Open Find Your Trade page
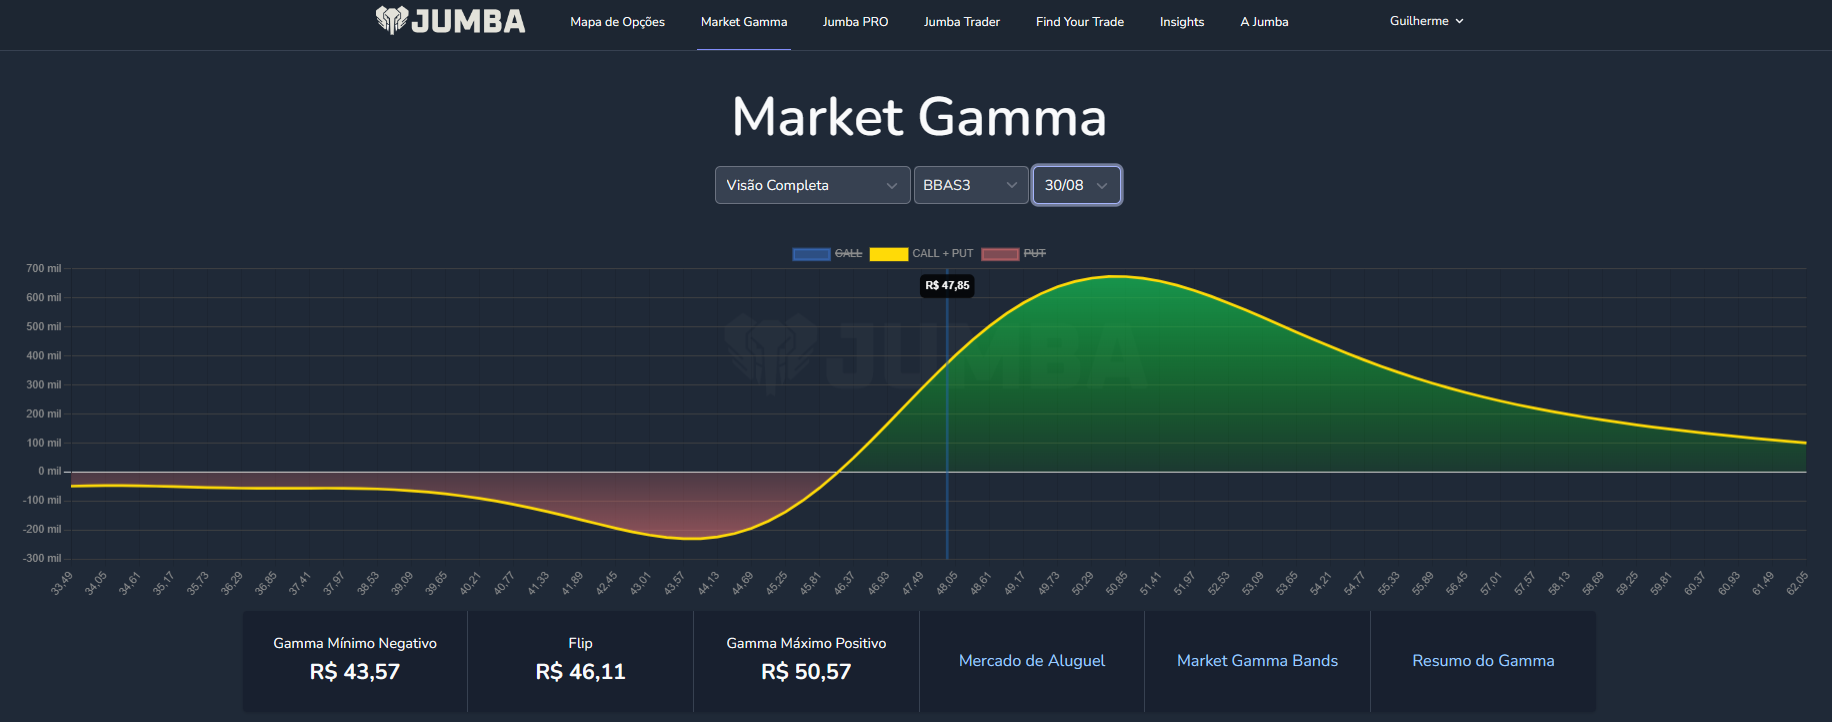Screen dimensions: 1832x722 pos(1079,22)
